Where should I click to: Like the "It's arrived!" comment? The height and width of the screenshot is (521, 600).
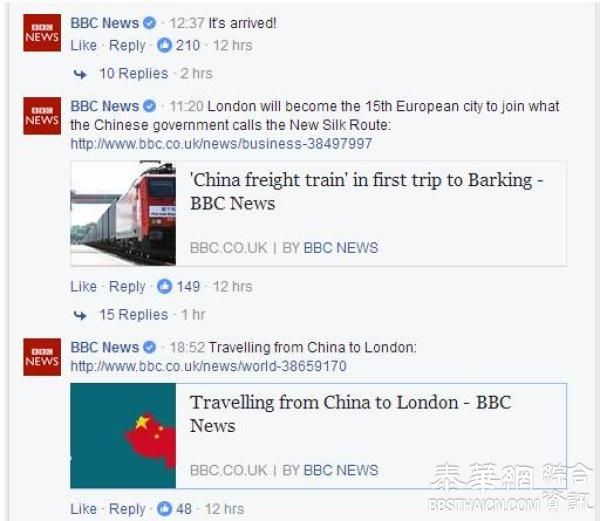tap(83, 45)
